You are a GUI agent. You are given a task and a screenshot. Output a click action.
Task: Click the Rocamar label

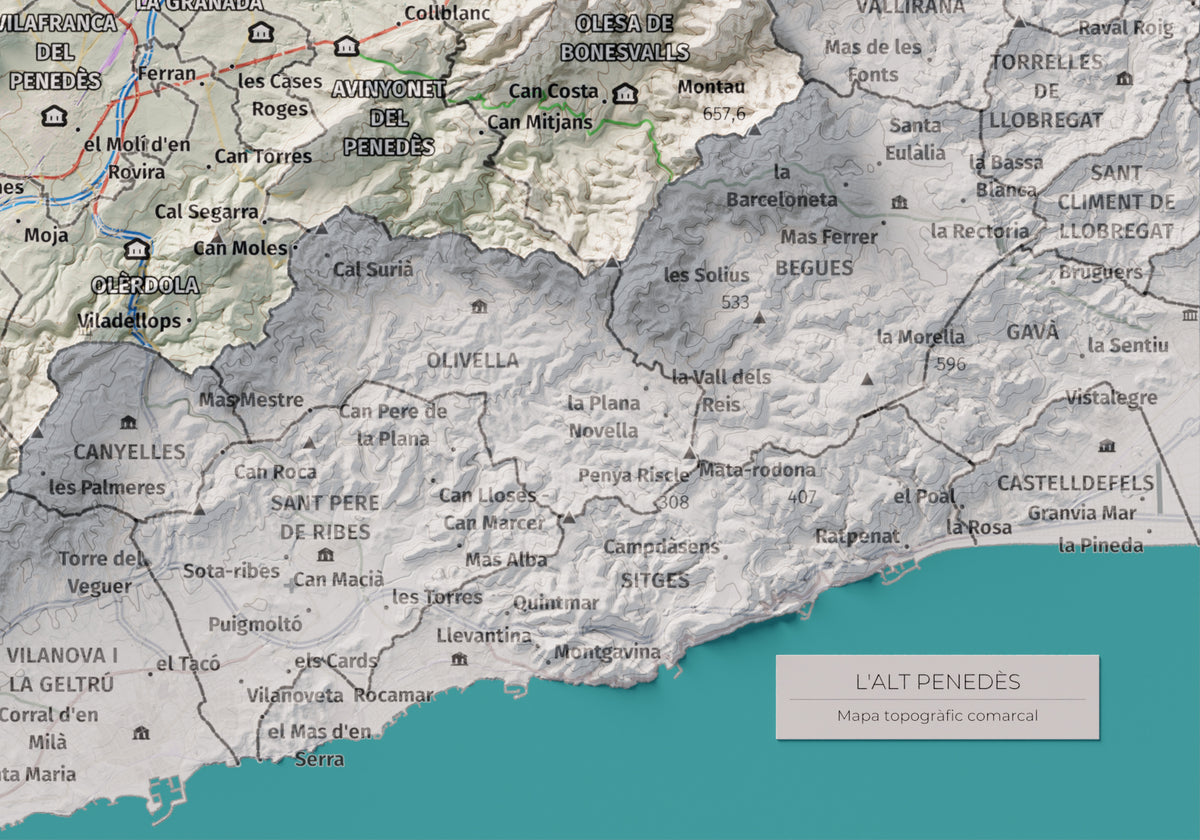point(393,695)
